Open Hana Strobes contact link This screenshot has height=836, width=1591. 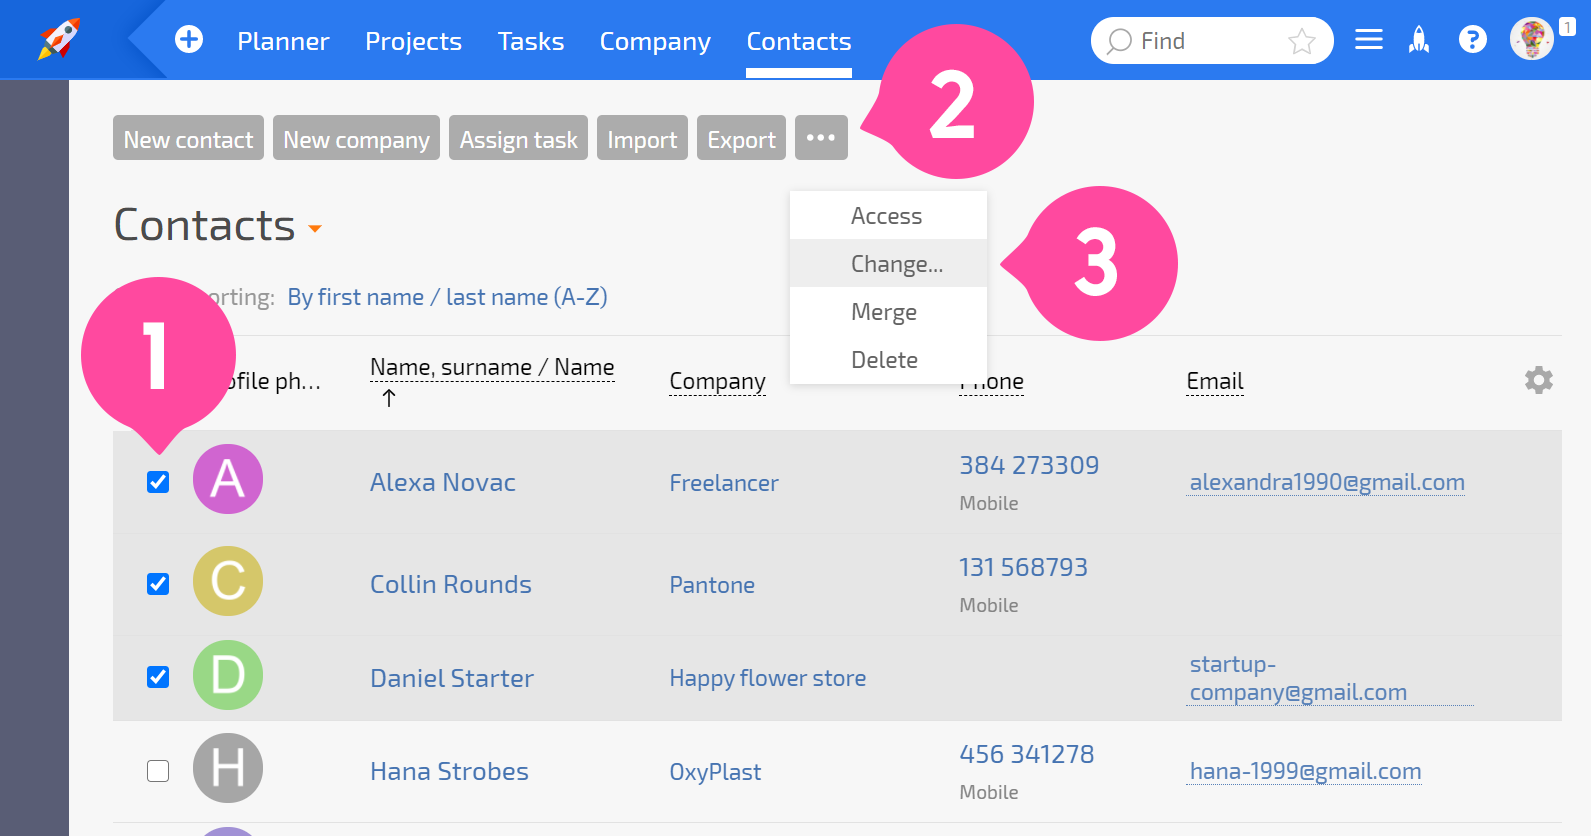449,771
